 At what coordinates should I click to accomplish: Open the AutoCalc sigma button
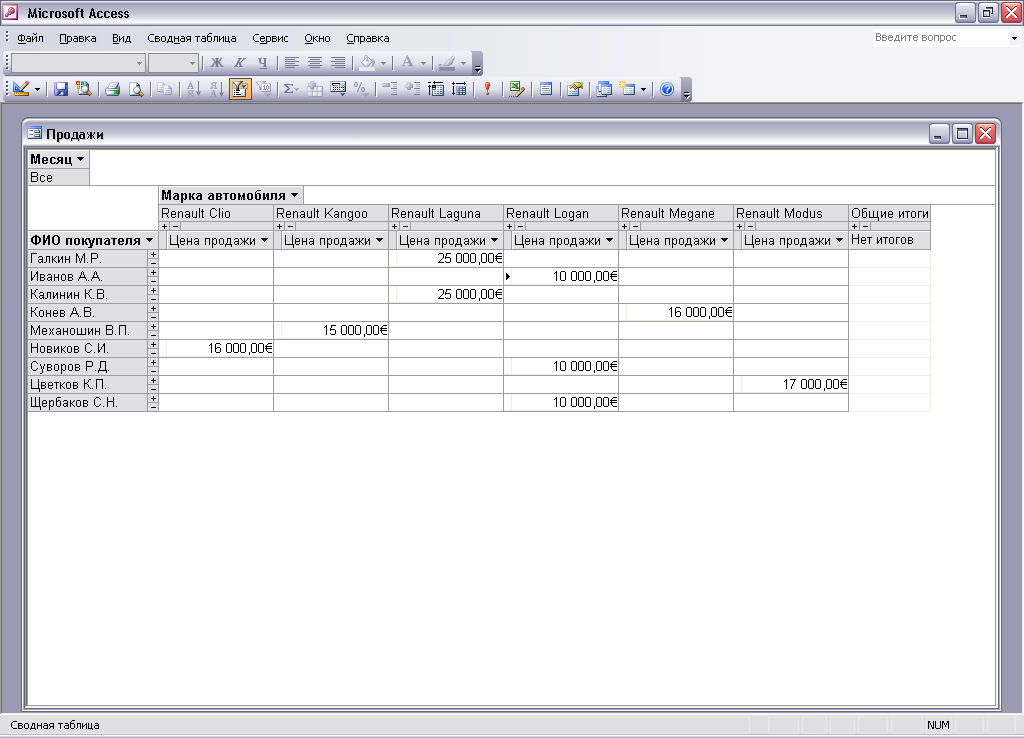click(x=291, y=89)
